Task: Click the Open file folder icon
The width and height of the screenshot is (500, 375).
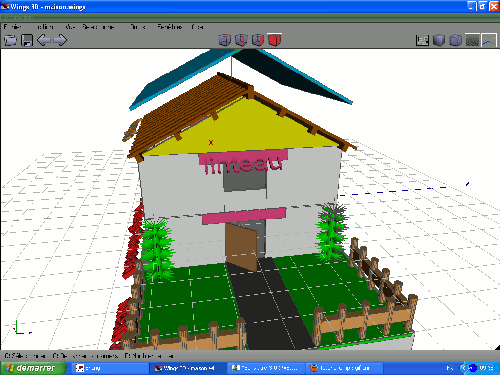Action: coord(10,40)
